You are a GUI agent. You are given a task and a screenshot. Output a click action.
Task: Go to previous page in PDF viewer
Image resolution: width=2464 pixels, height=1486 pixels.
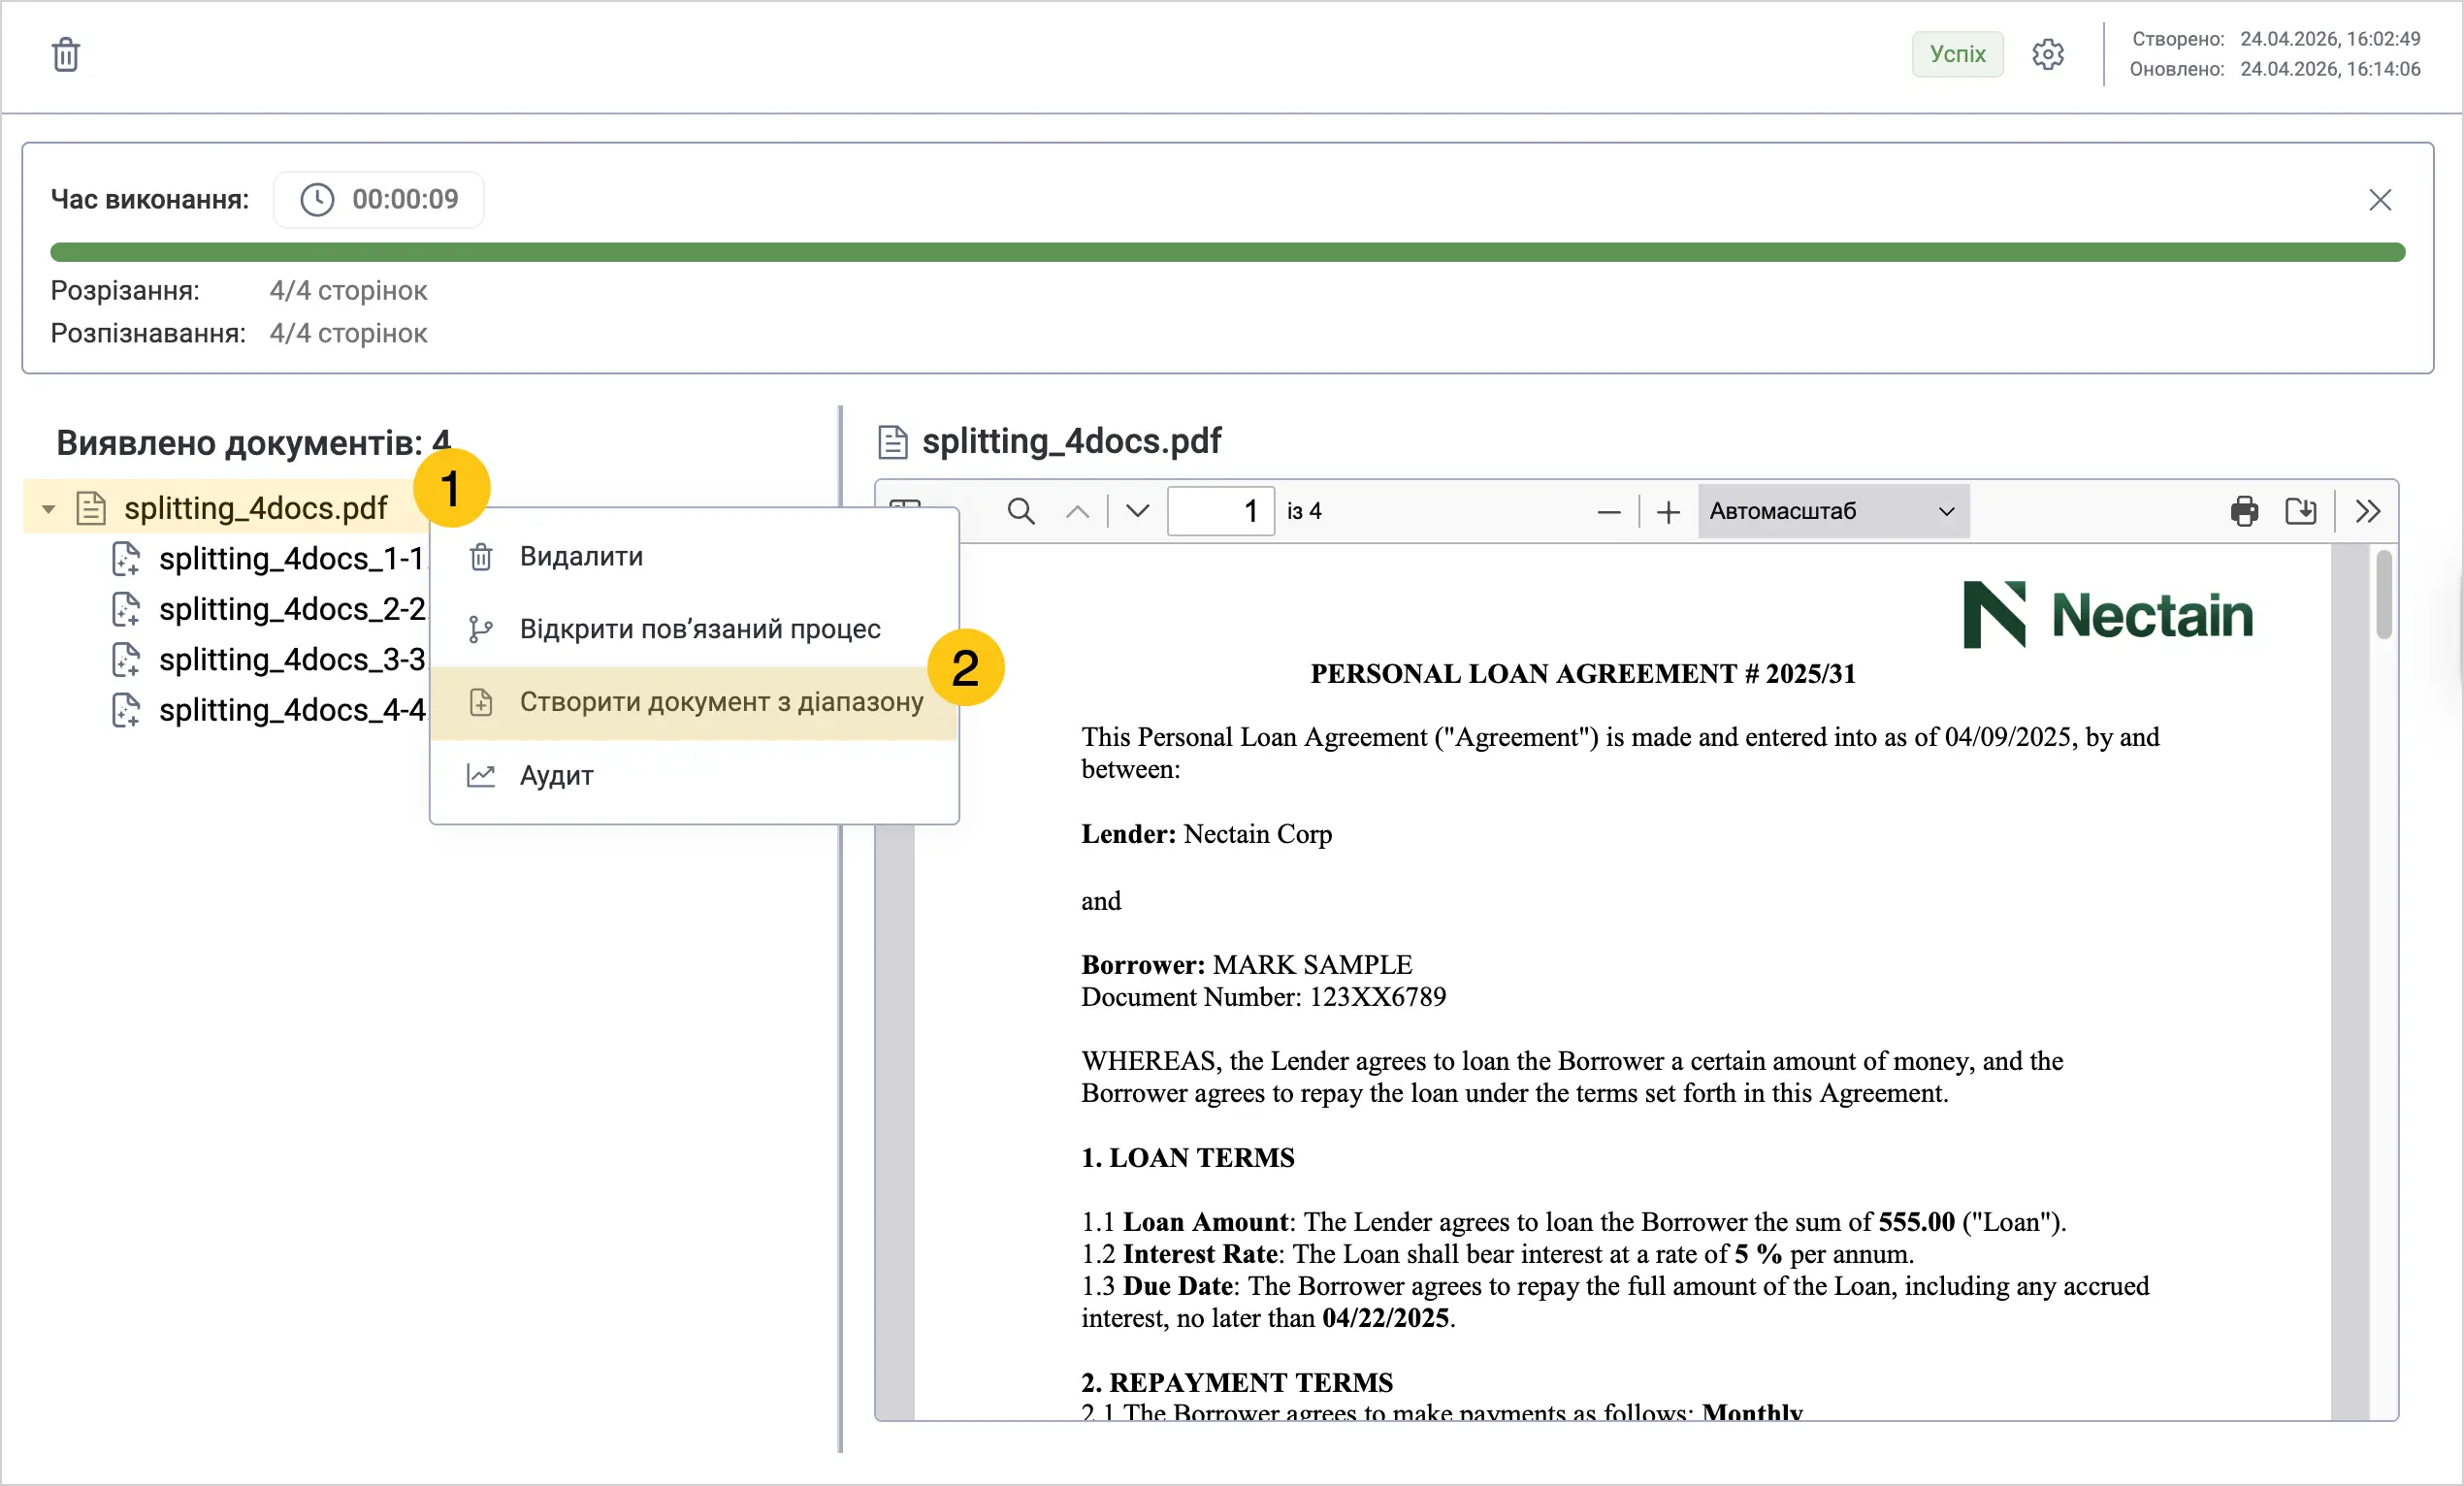(1077, 511)
